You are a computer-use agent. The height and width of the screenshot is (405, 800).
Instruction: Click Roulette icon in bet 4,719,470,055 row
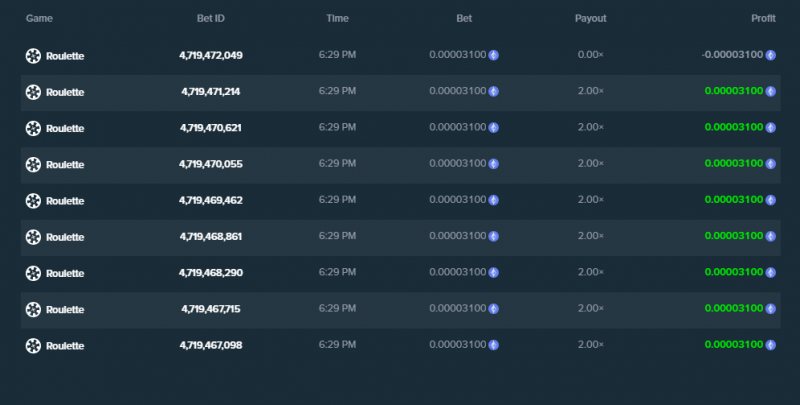(x=33, y=164)
